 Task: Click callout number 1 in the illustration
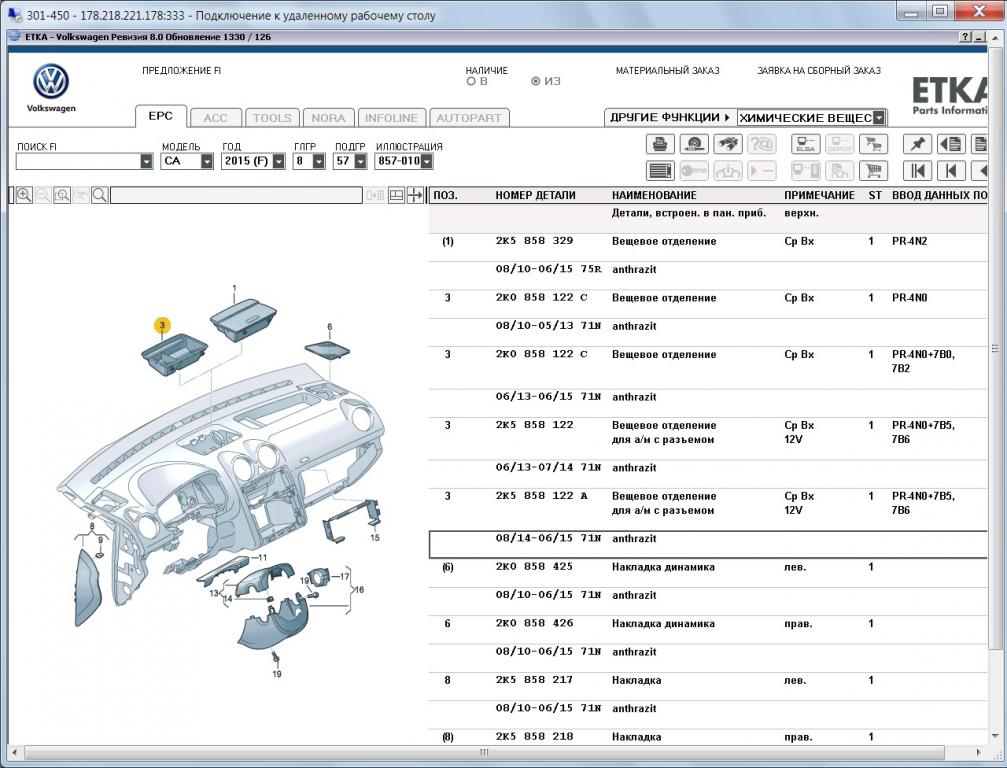pyautogui.click(x=234, y=288)
